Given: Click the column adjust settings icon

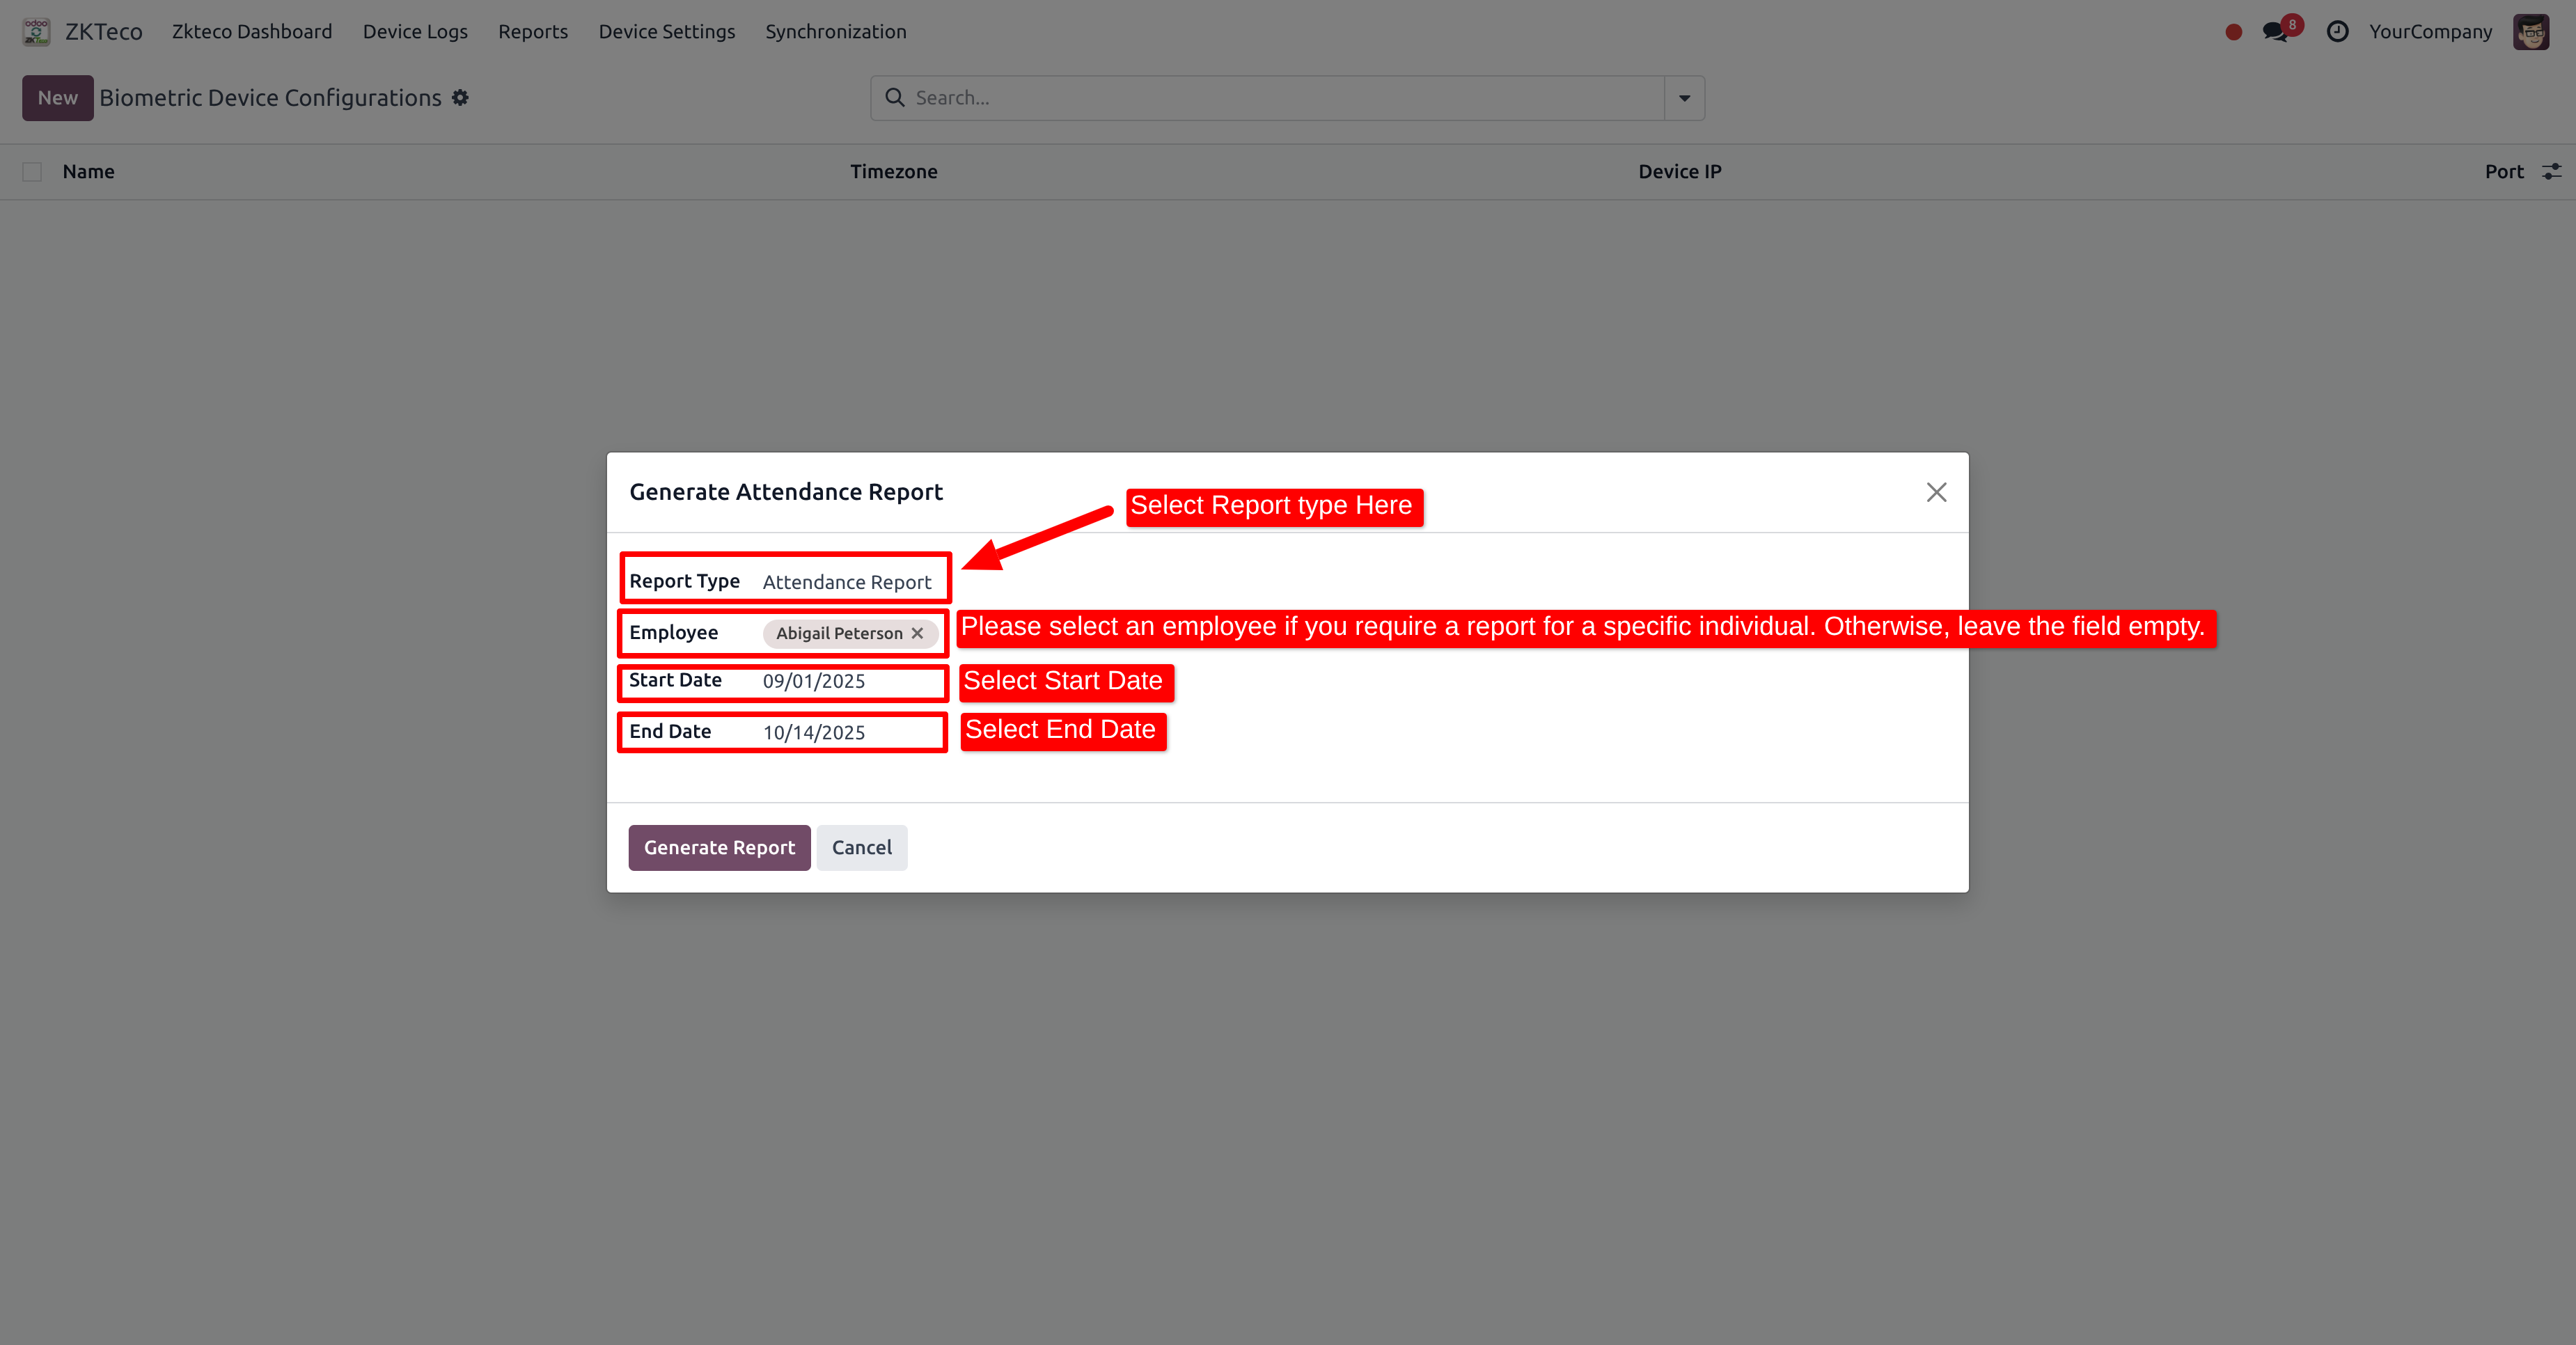Looking at the screenshot, I should (2552, 172).
